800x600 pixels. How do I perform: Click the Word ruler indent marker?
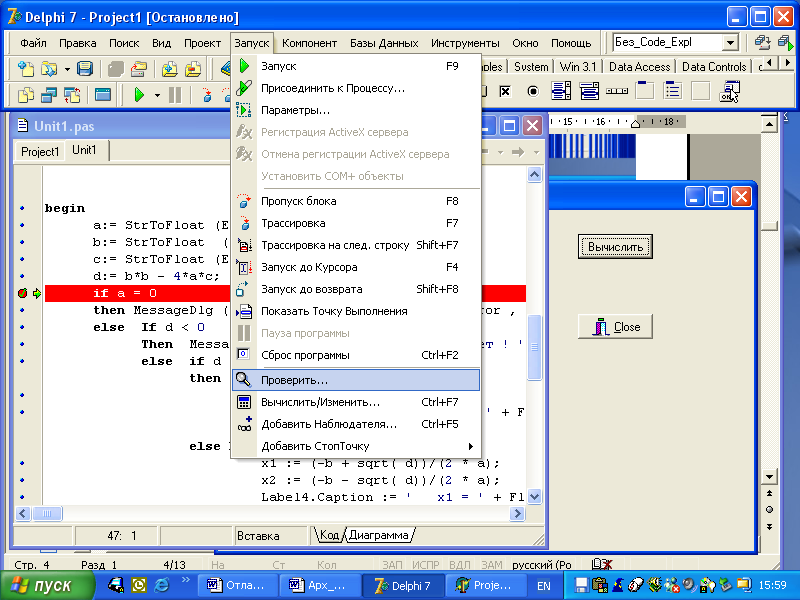click(635, 123)
